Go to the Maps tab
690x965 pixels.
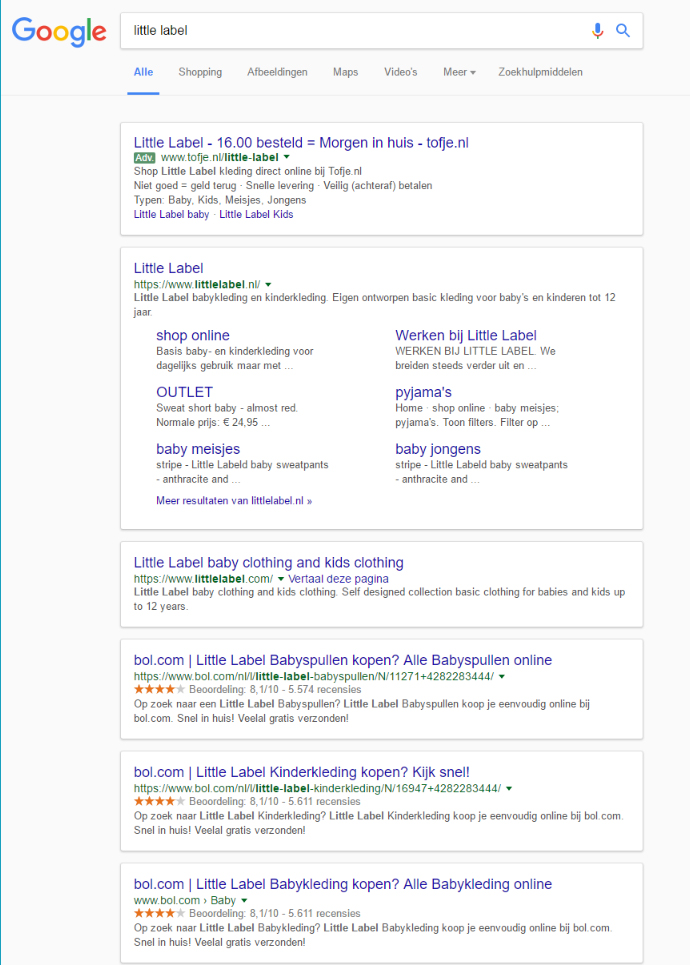pyautogui.click(x=345, y=72)
